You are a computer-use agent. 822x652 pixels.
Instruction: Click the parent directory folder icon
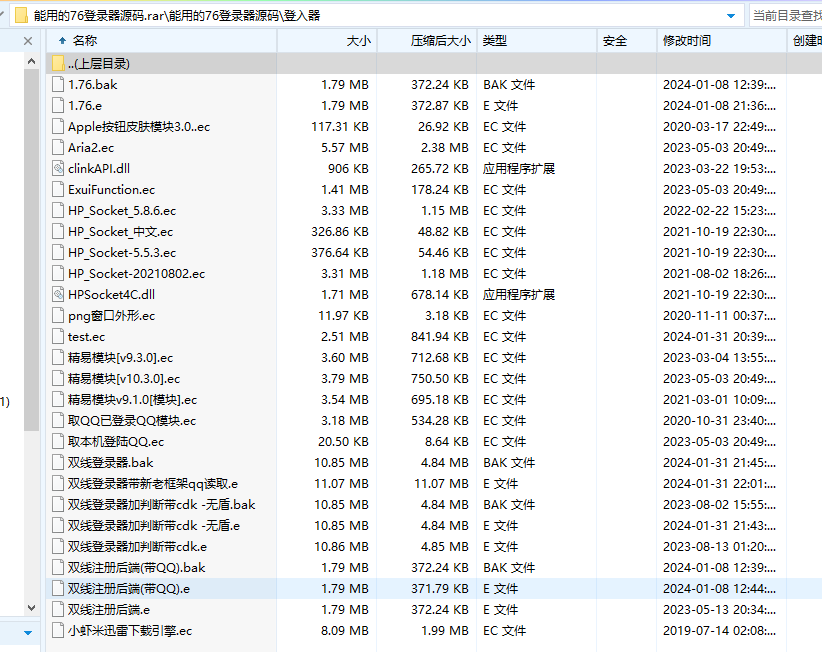pos(58,63)
